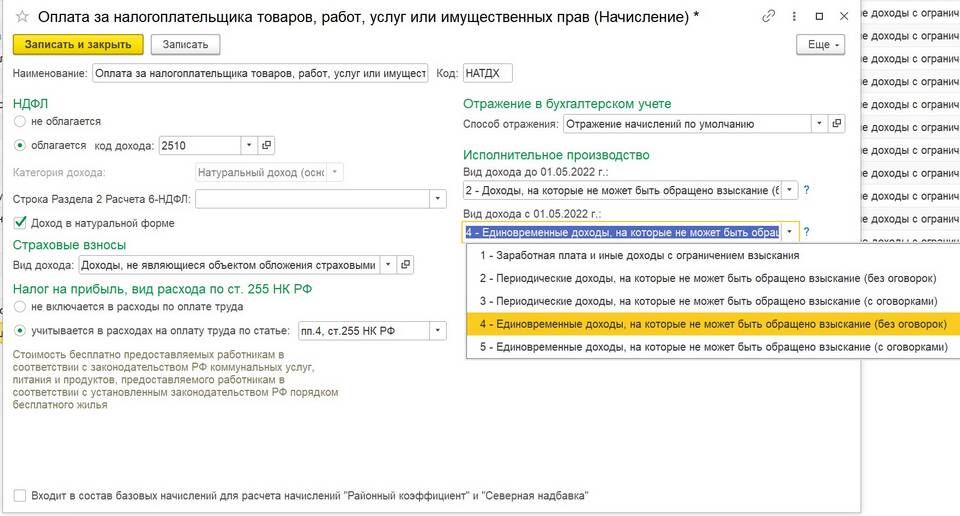Click 'Записать и закрыть' button
The image size is (960, 516).
coord(78,45)
